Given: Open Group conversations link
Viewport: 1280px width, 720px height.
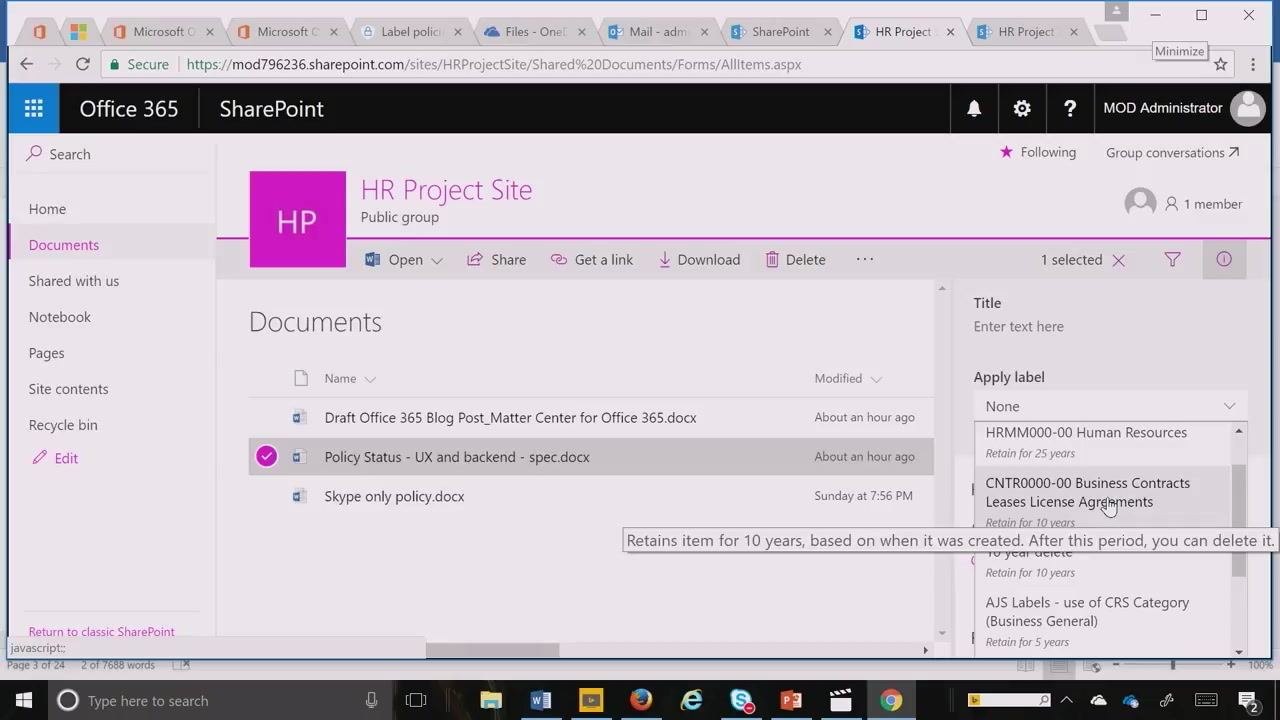Looking at the screenshot, I should [x=1173, y=153].
